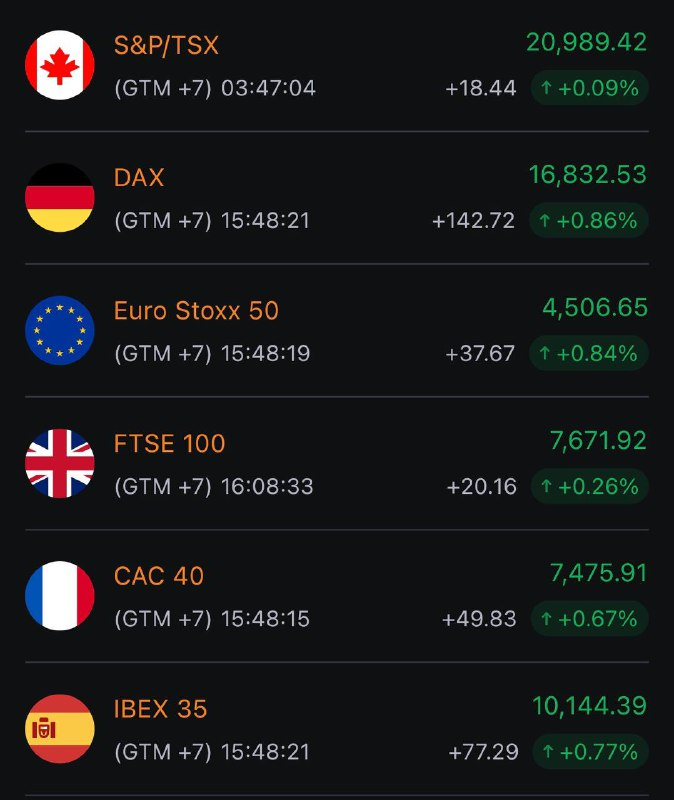This screenshot has width=674, height=800.
Task: Open the Euro Stoxx 50 index name
Action: click(196, 311)
